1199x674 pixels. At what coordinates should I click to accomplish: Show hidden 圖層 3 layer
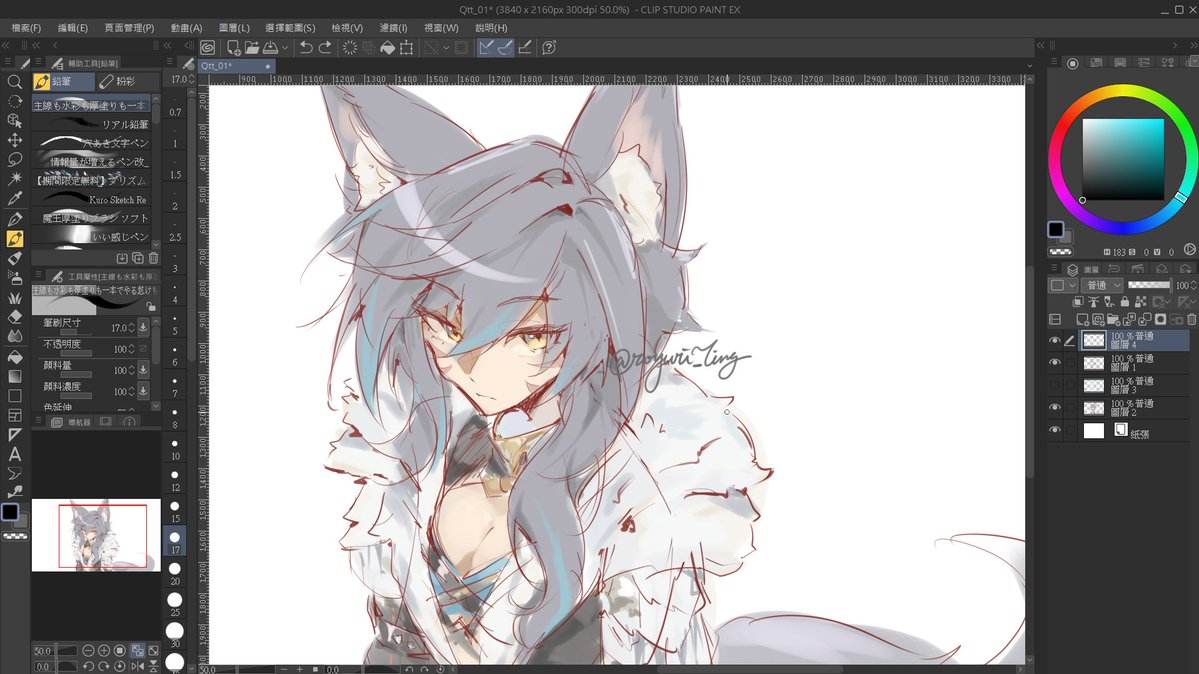(1054, 385)
